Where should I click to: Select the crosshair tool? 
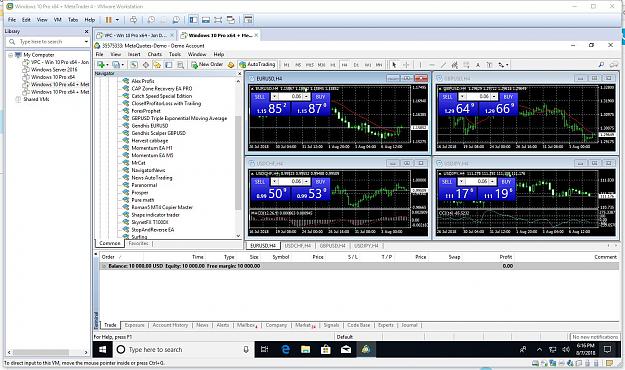pyautogui.click(x=406, y=65)
